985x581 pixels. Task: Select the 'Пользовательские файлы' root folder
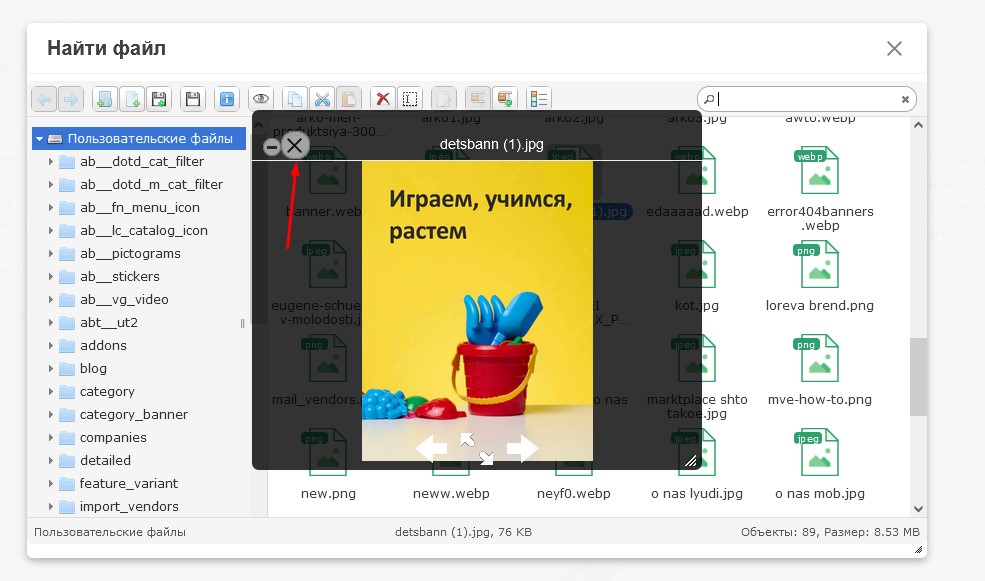coord(139,139)
